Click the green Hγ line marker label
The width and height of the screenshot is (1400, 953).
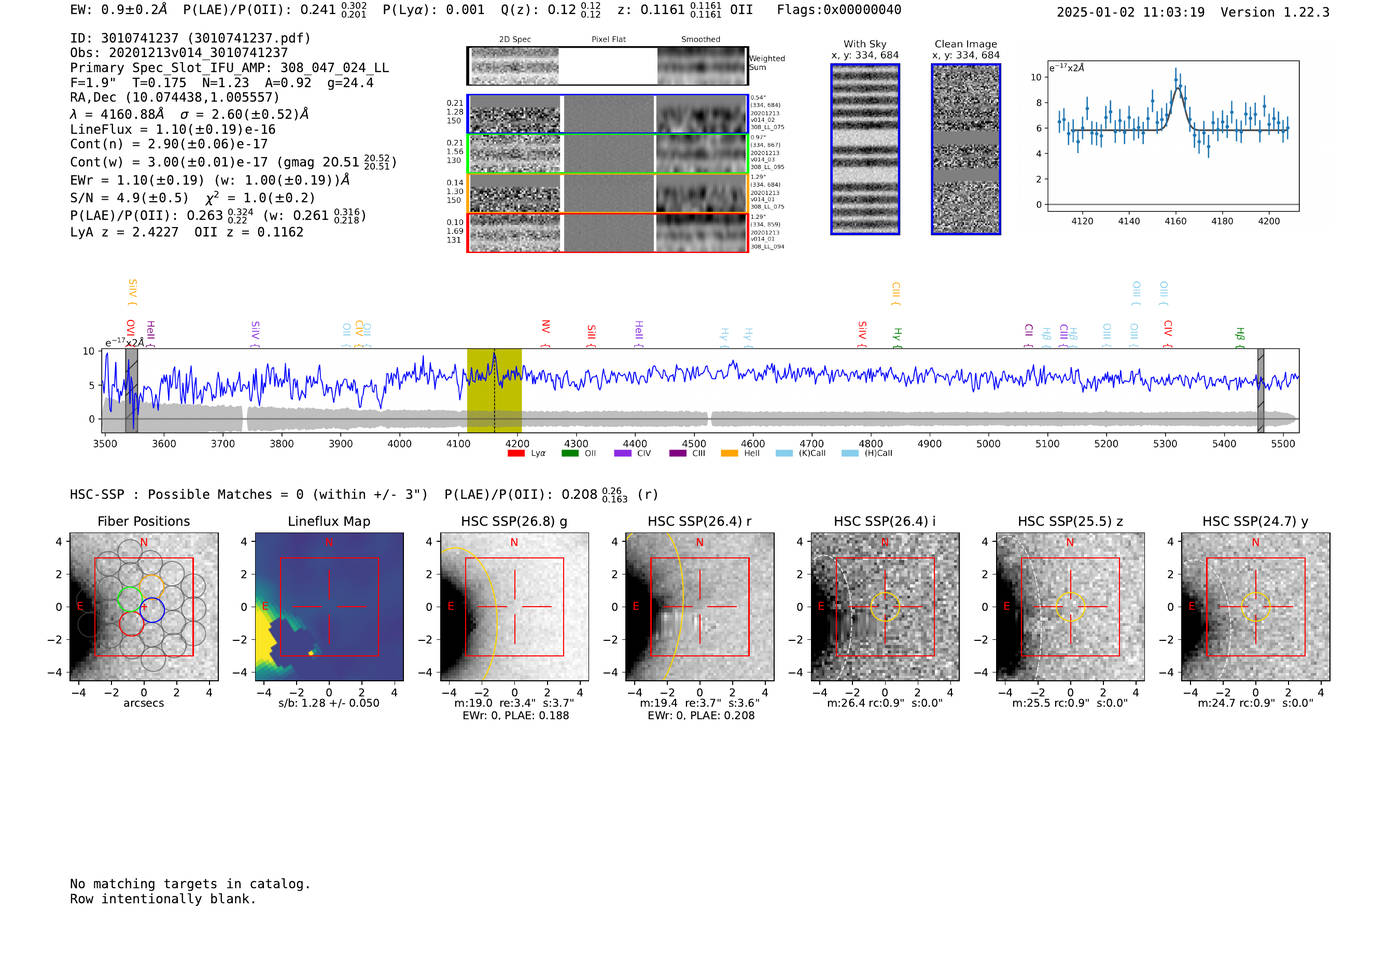898,335
